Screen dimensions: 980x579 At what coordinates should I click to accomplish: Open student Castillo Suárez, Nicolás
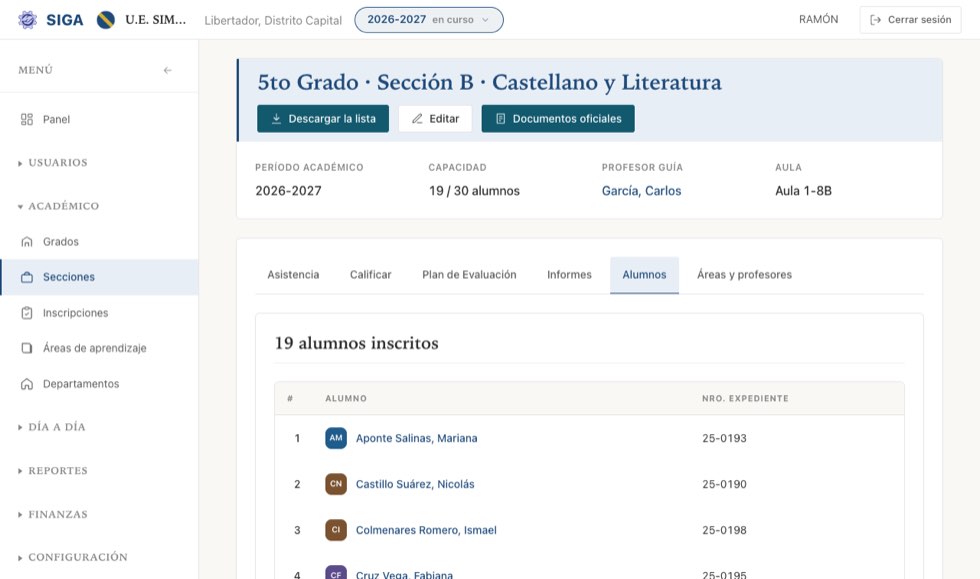point(415,484)
